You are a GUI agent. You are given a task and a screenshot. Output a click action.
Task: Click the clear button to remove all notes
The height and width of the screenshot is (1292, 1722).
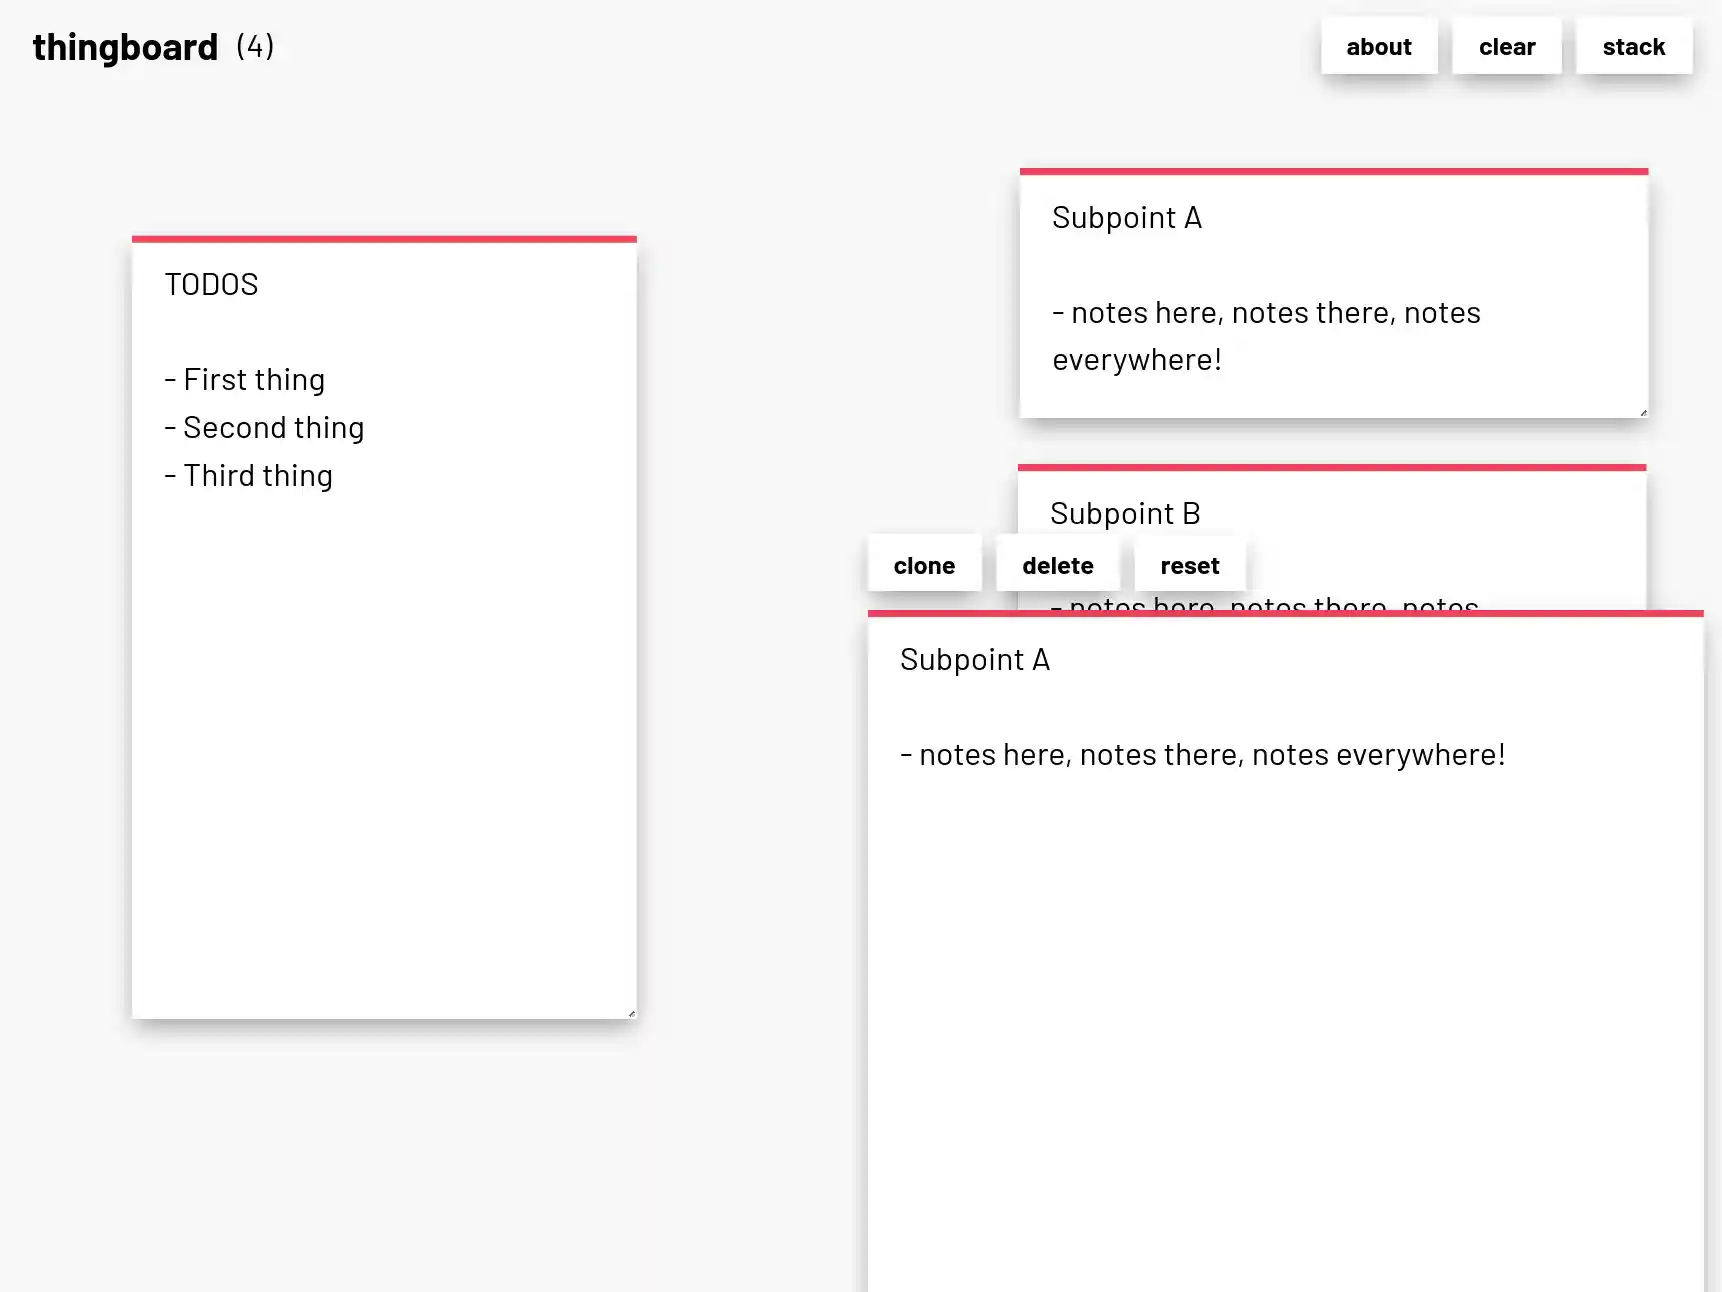click(1506, 46)
